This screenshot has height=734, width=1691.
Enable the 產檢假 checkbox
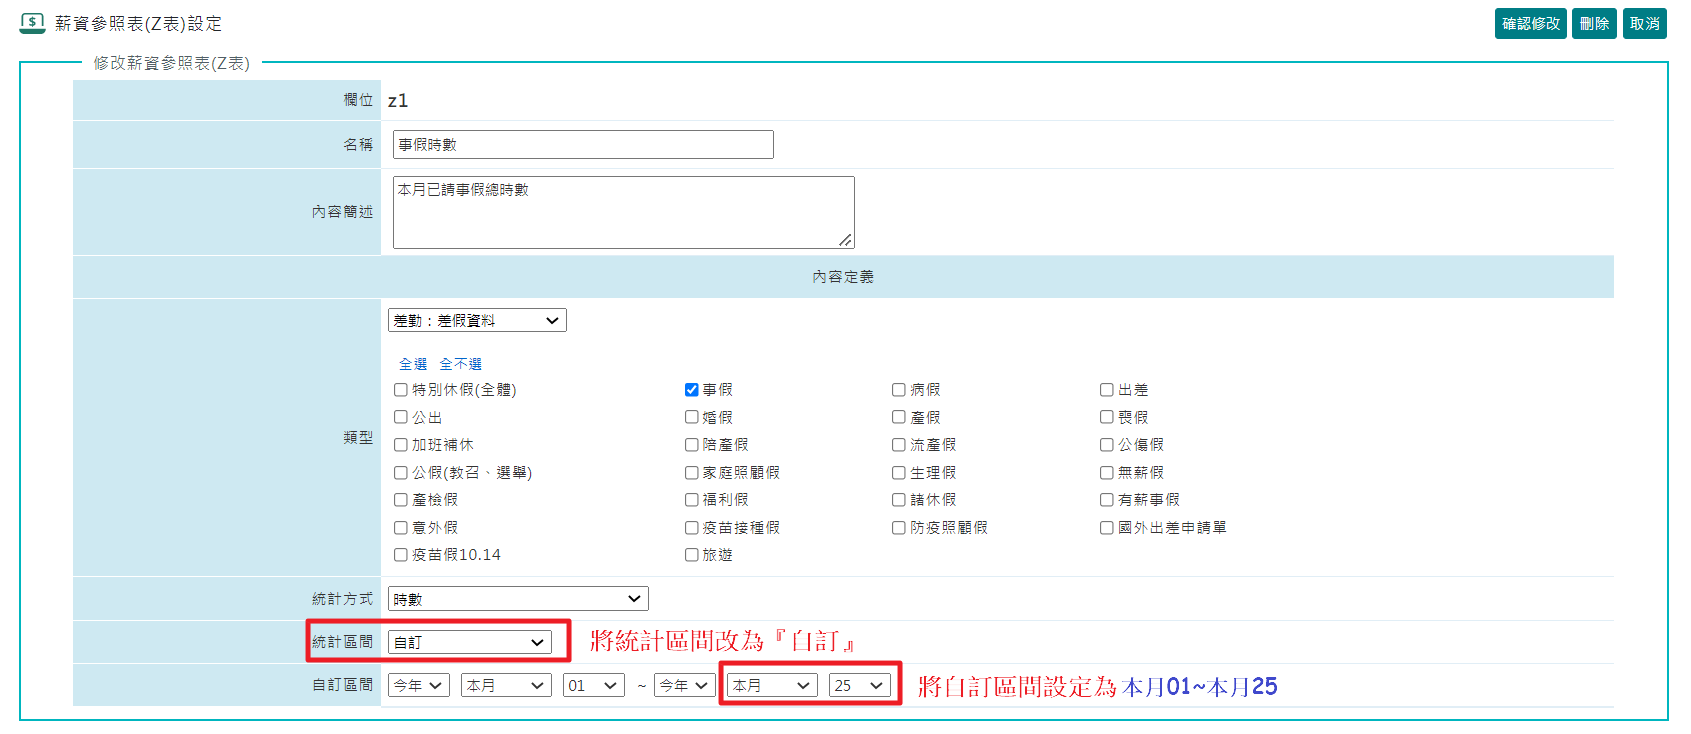click(x=401, y=500)
